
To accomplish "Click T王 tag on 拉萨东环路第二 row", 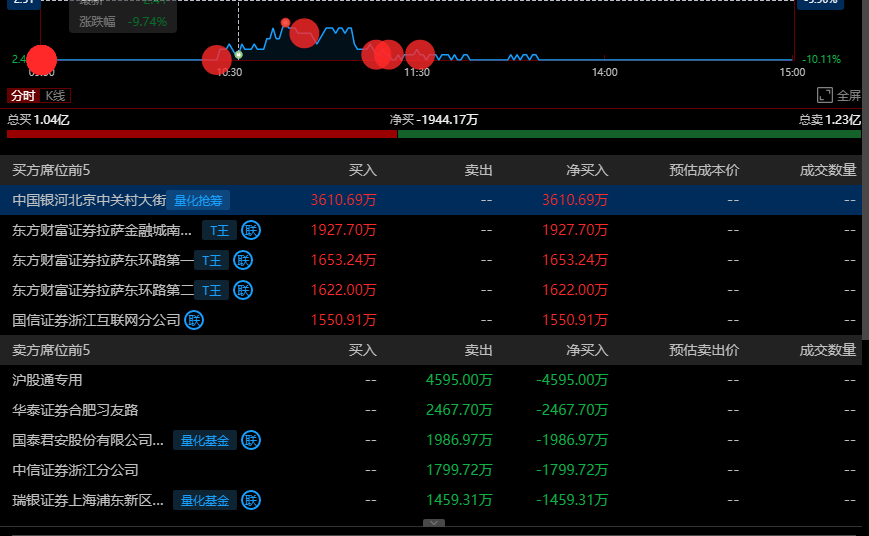I will (x=212, y=290).
